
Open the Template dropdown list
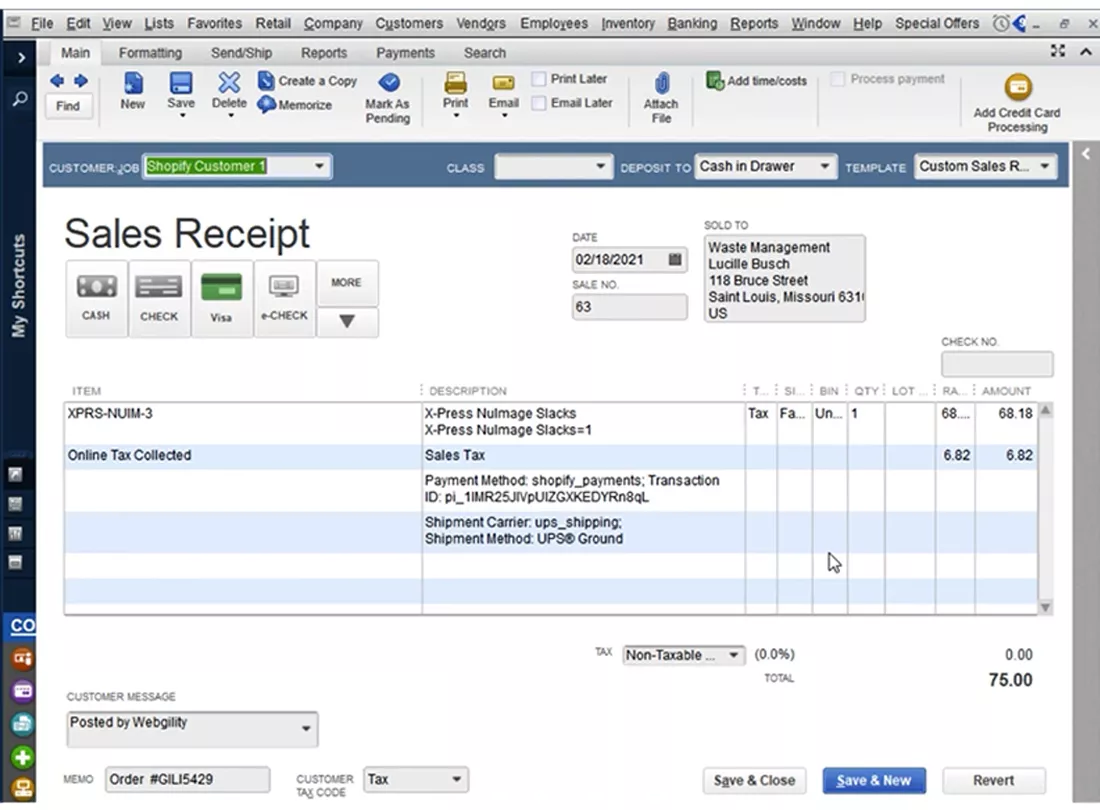point(1044,167)
